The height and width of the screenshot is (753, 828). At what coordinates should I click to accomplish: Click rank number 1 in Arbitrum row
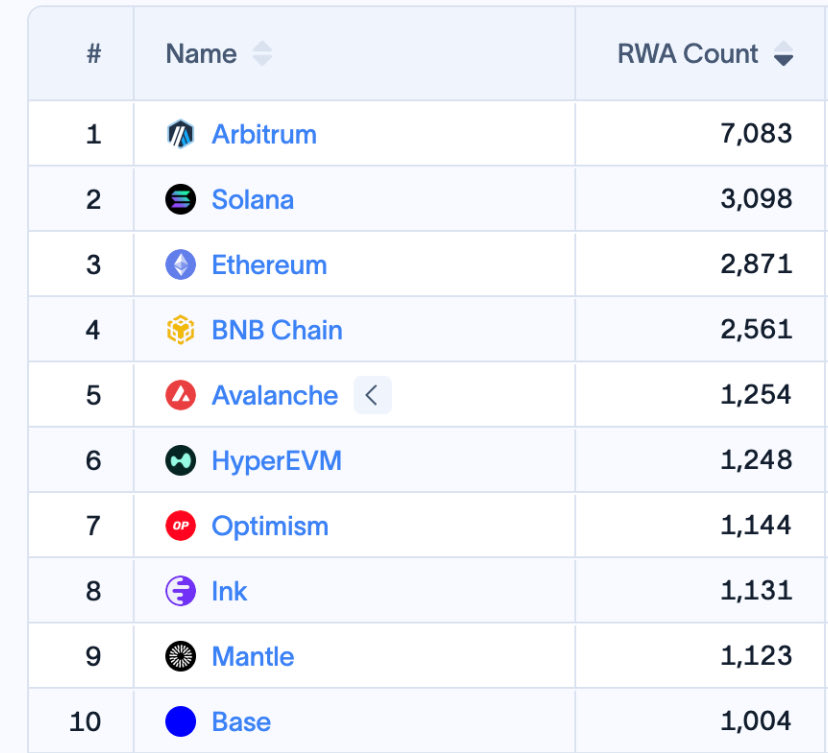click(x=93, y=134)
